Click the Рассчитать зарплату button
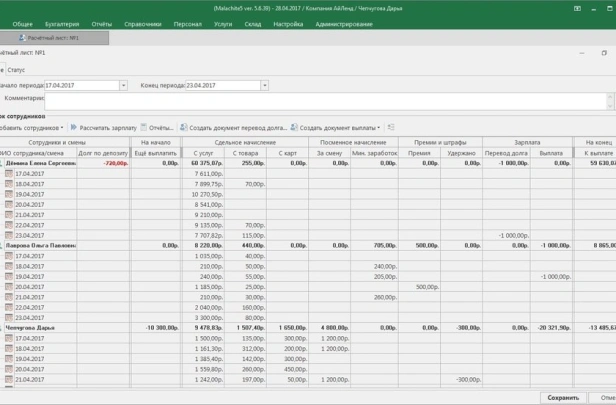Screen dimensions: 616x405 tap(108, 128)
